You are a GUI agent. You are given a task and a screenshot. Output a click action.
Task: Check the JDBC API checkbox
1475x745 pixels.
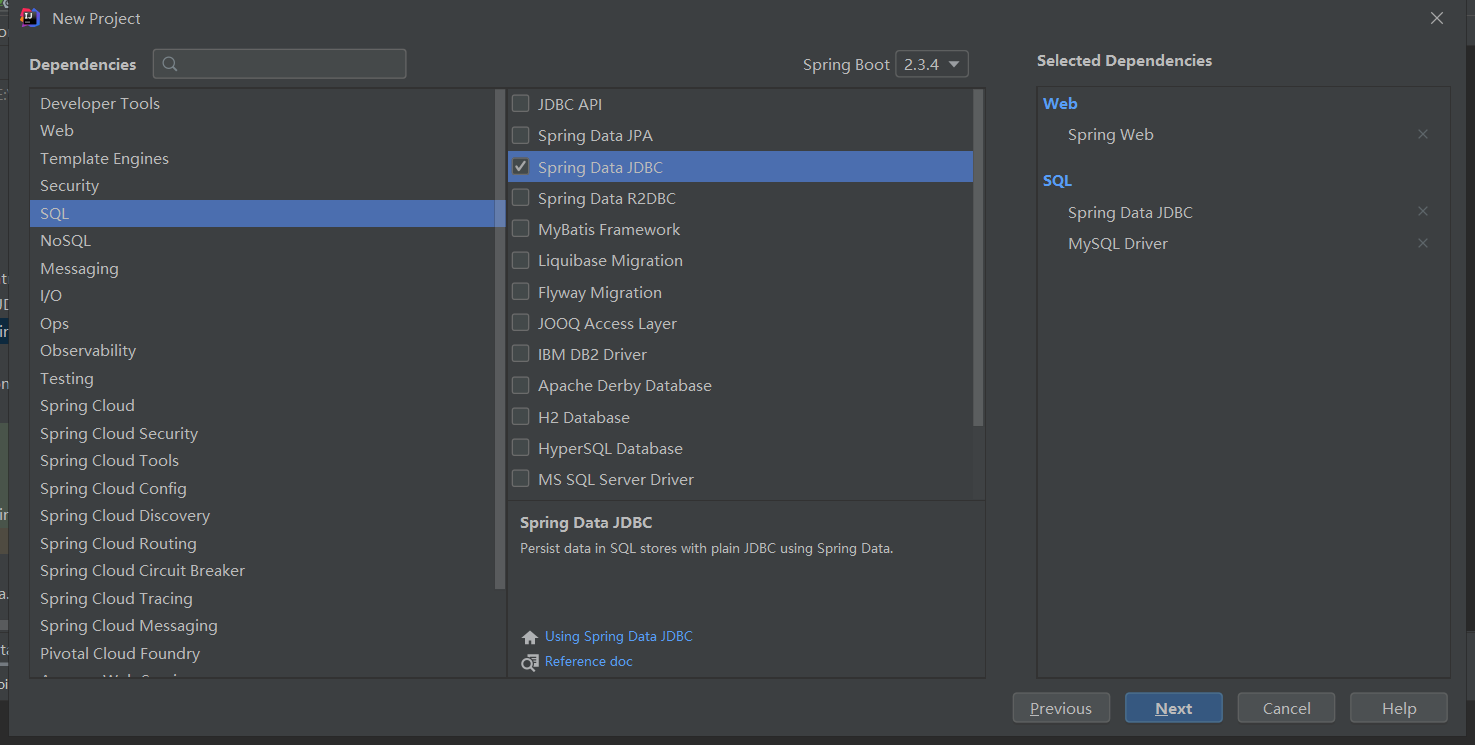521,103
